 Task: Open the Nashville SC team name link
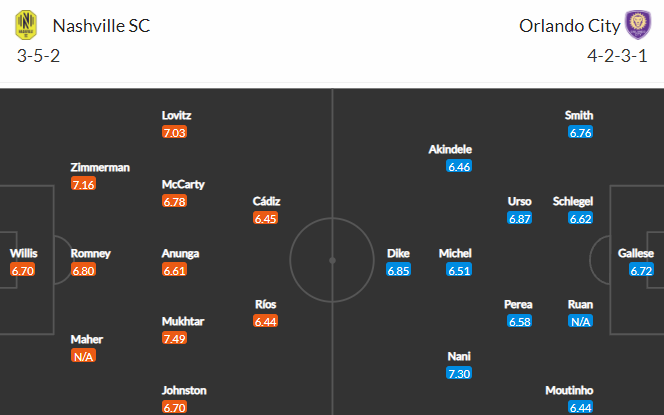pyautogui.click(x=101, y=26)
